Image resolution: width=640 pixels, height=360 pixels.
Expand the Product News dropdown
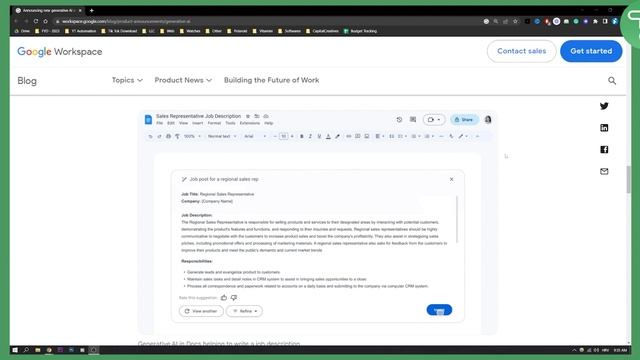[x=183, y=80]
